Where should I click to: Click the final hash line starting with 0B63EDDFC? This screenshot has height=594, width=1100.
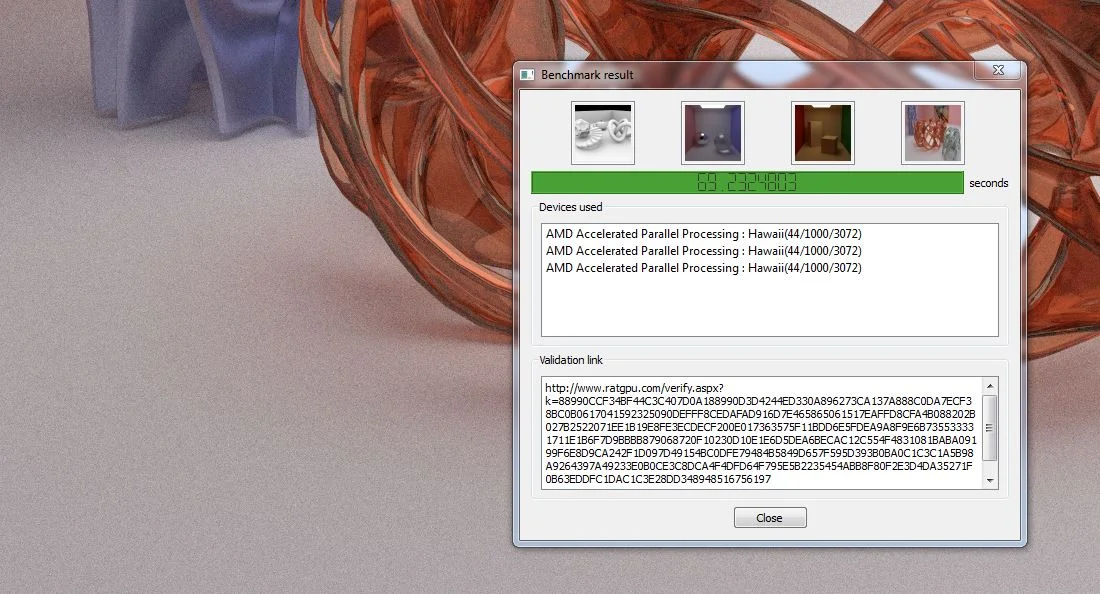(x=658, y=479)
